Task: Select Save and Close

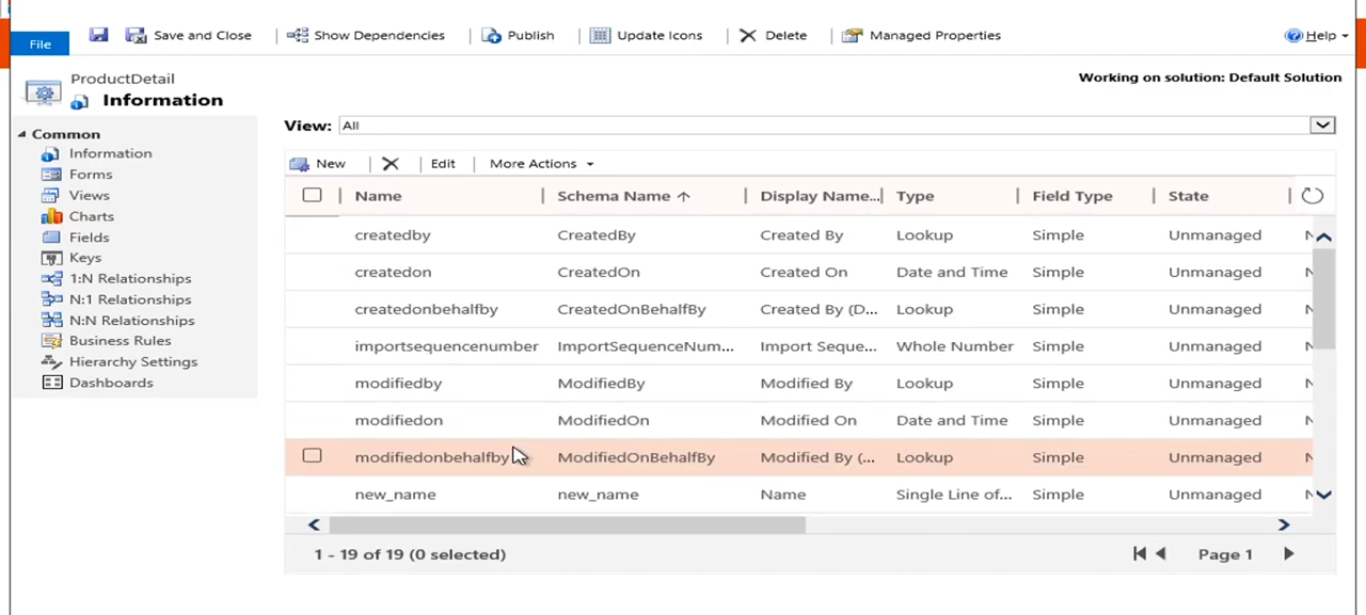Action: click(x=189, y=35)
